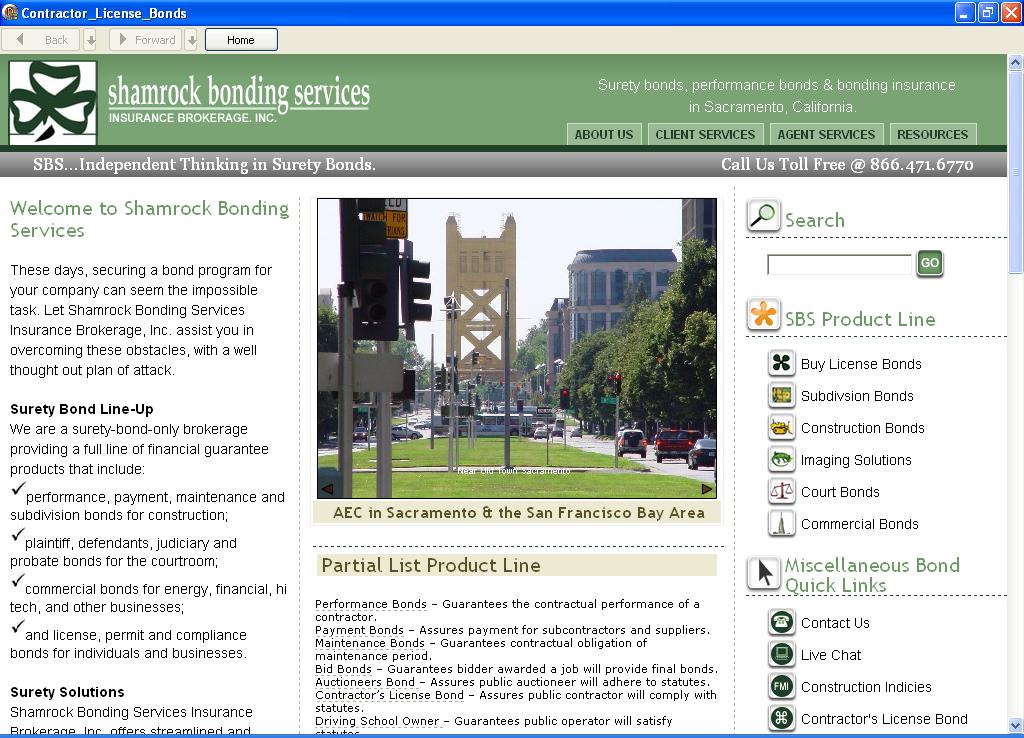Open the Forward history dropdown arrow
This screenshot has width=1024, height=738.
191,40
